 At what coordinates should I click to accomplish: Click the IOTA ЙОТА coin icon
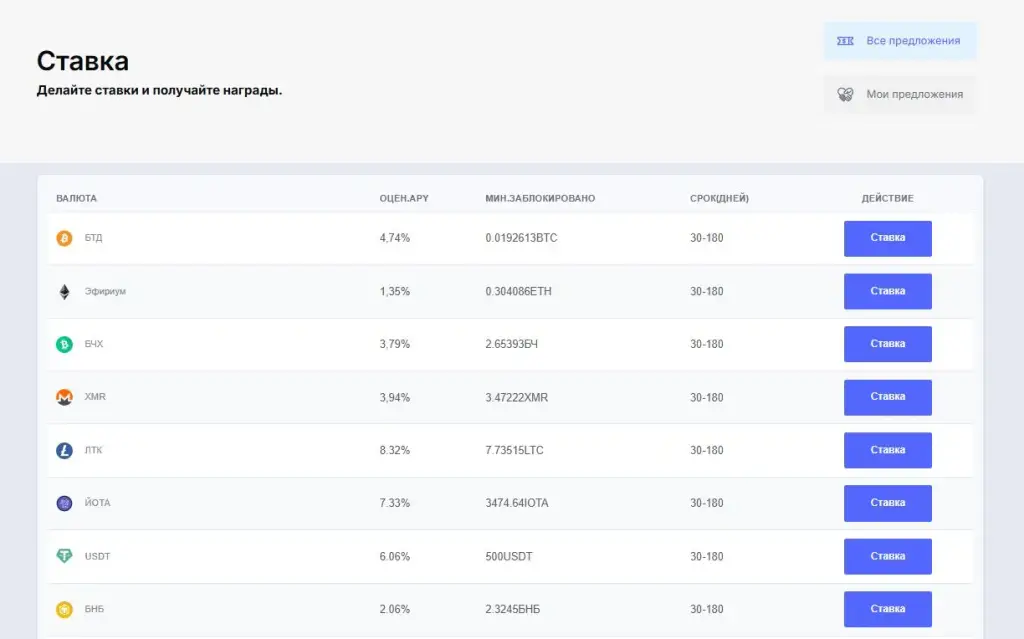point(64,503)
